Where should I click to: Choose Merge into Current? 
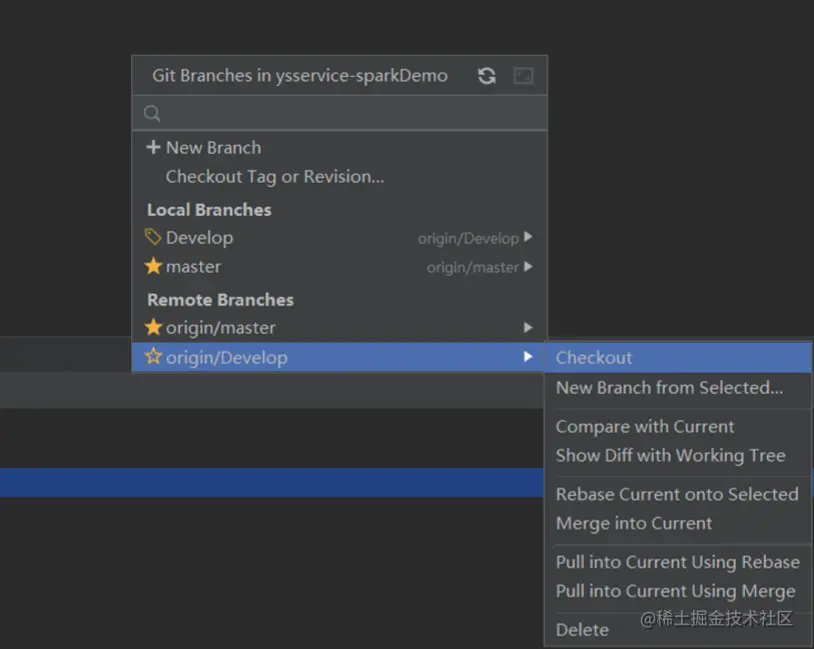[634, 523]
